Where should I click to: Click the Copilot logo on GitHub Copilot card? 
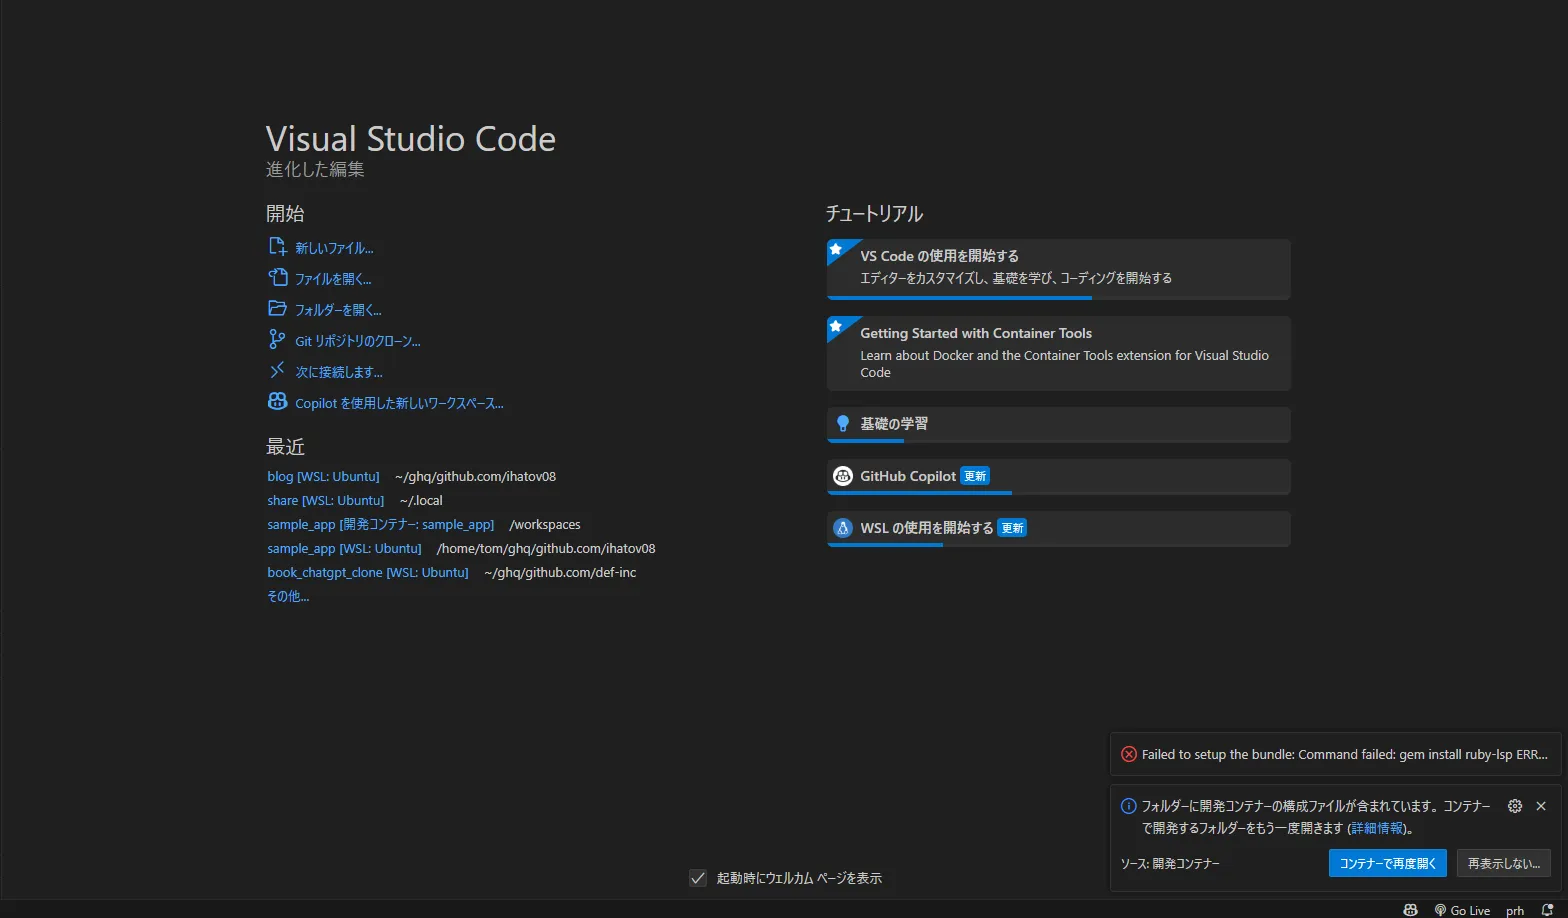[843, 476]
